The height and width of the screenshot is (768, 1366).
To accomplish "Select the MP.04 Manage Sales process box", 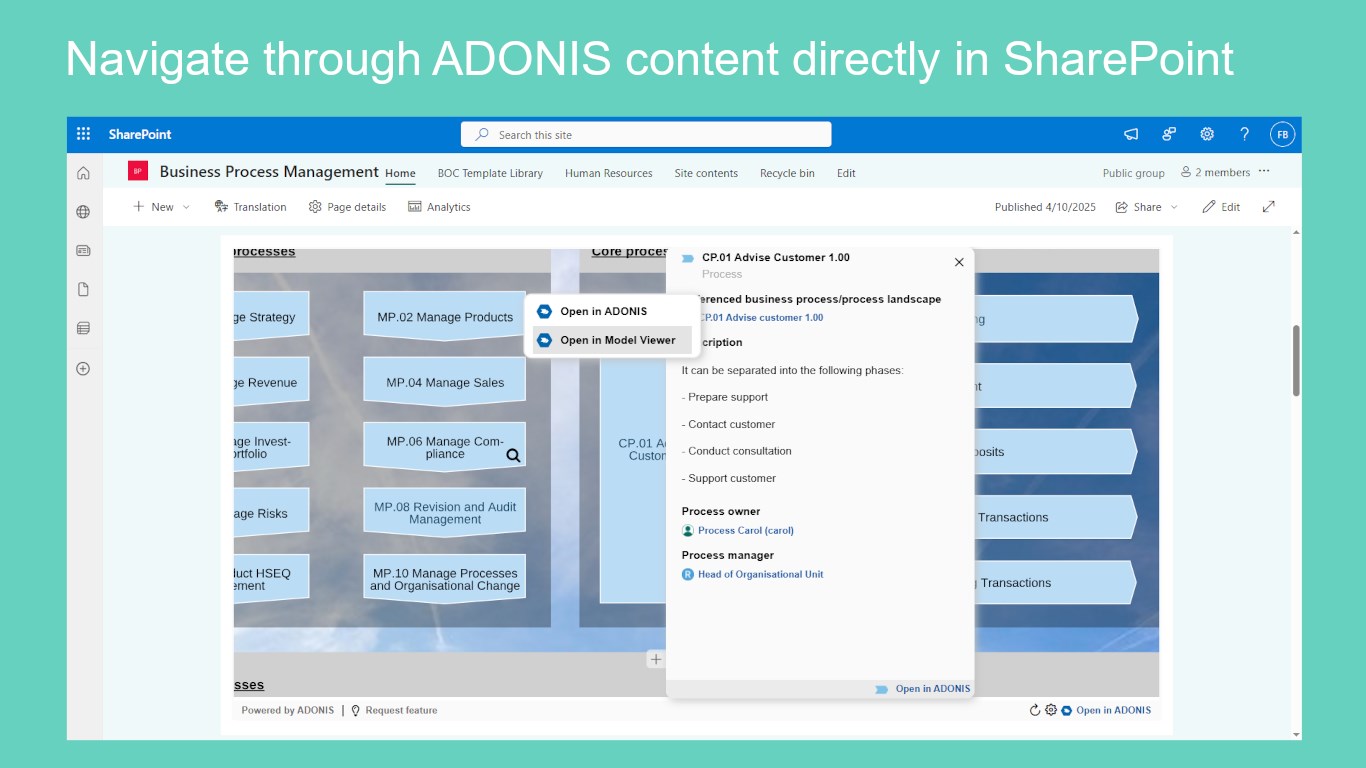I will pyautogui.click(x=444, y=382).
